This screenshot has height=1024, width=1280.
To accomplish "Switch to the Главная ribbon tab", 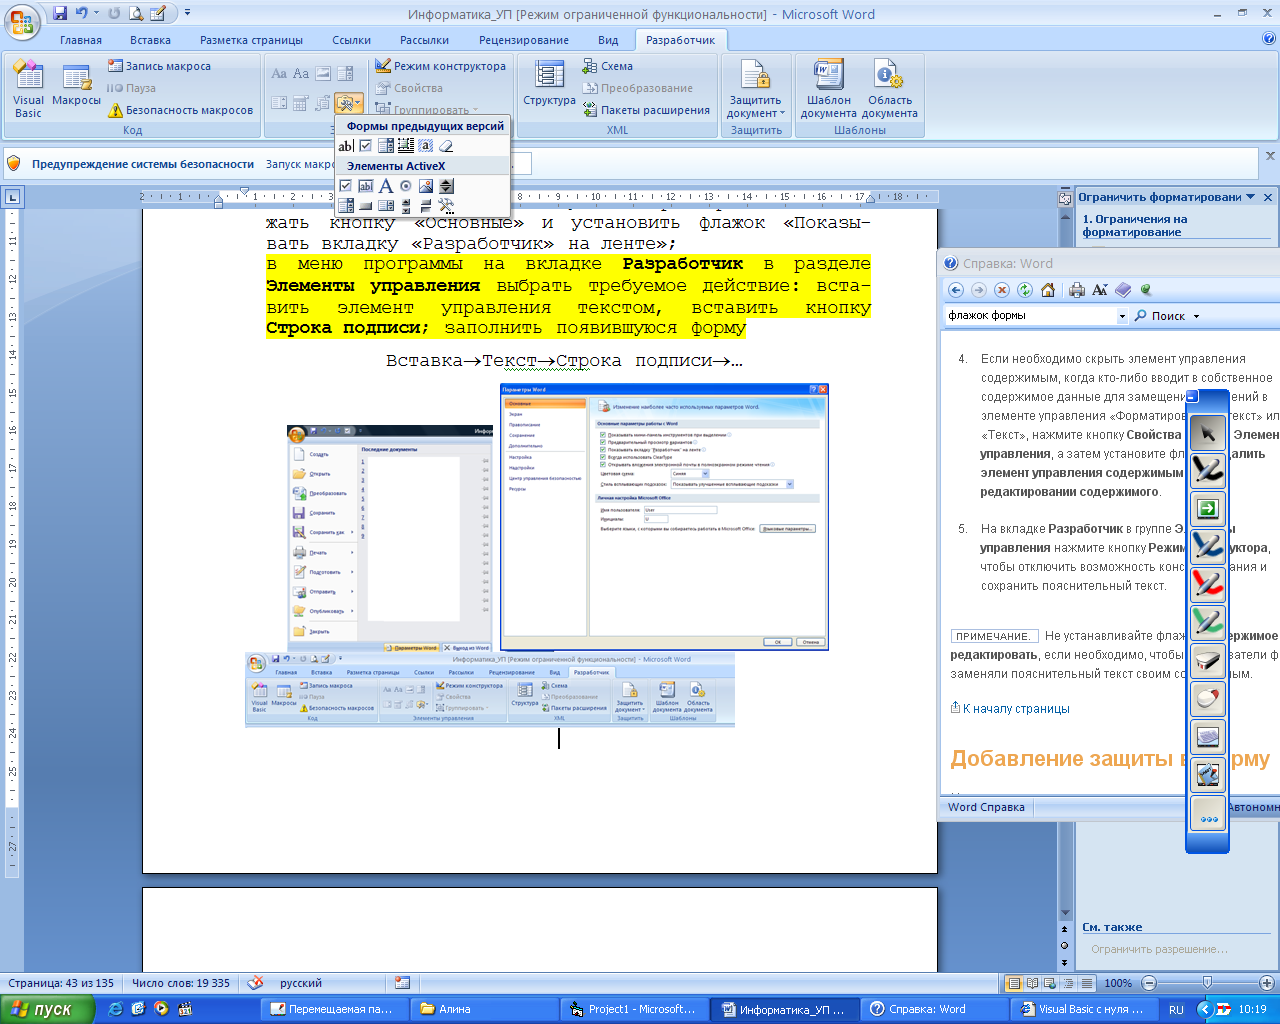I will (81, 40).
